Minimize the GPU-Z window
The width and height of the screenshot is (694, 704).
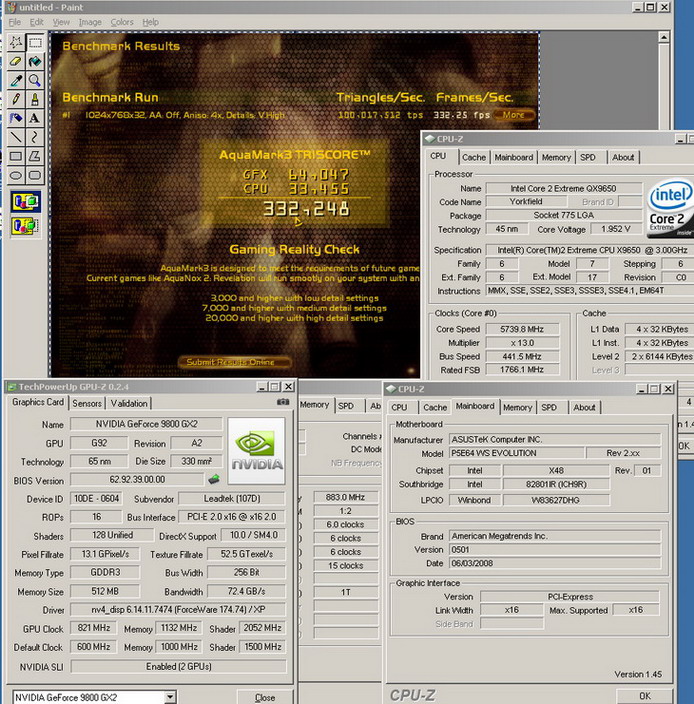[x=262, y=387]
